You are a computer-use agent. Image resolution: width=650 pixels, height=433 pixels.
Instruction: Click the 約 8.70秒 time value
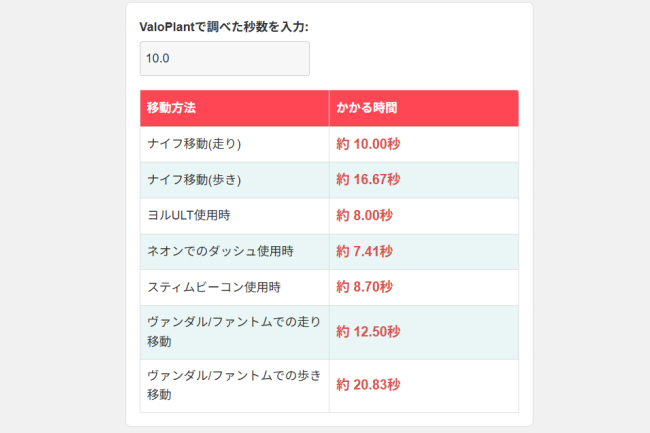pyautogui.click(x=364, y=287)
